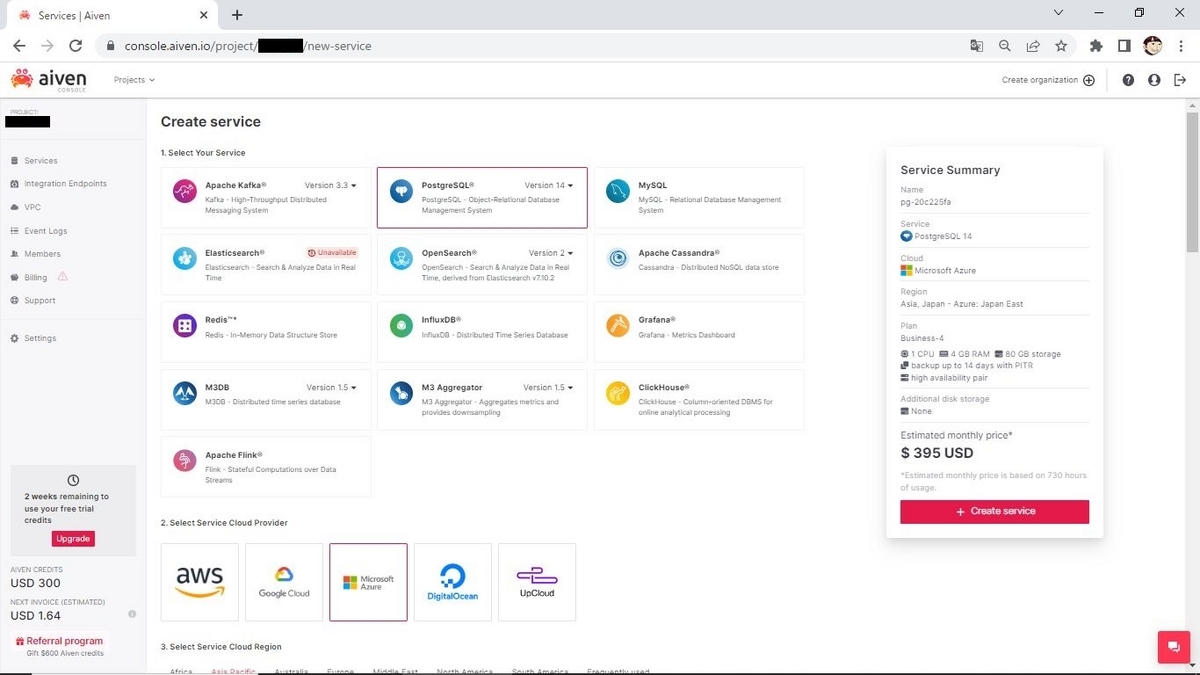Image resolution: width=1200 pixels, height=675 pixels.
Task: Choose the InfluxDB service icon
Action: click(401, 325)
